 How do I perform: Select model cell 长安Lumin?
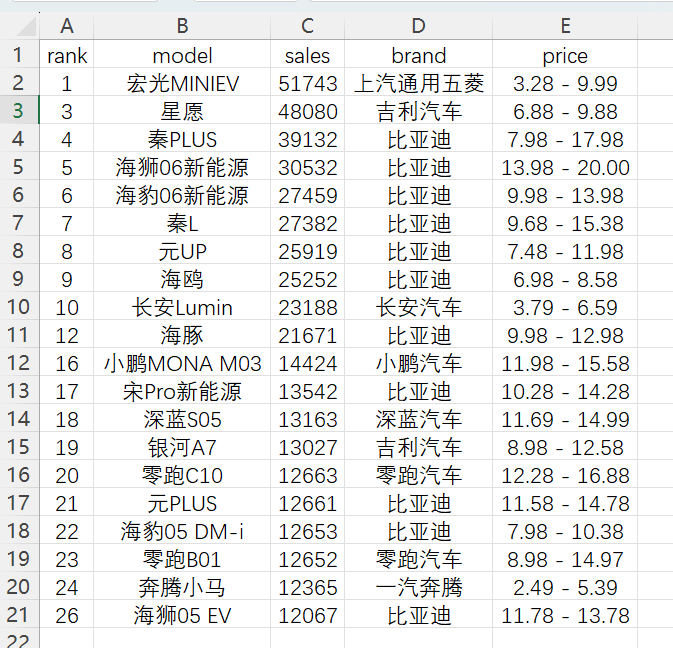(x=182, y=306)
